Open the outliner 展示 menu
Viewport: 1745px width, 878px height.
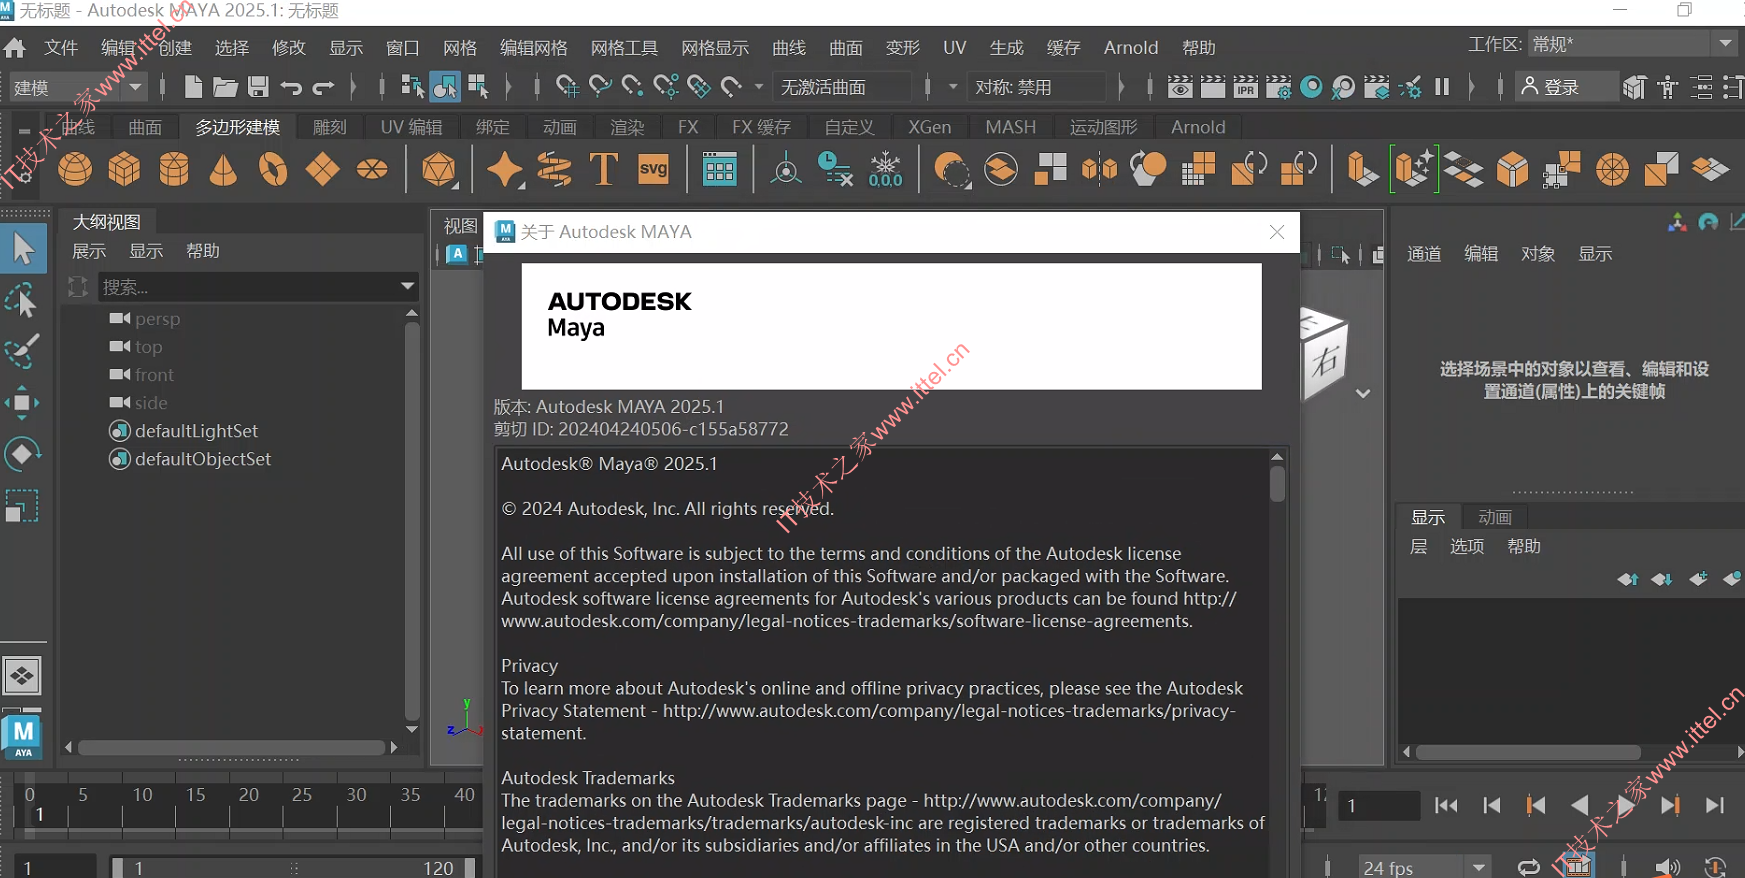pyautogui.click(x=89, y=251)
